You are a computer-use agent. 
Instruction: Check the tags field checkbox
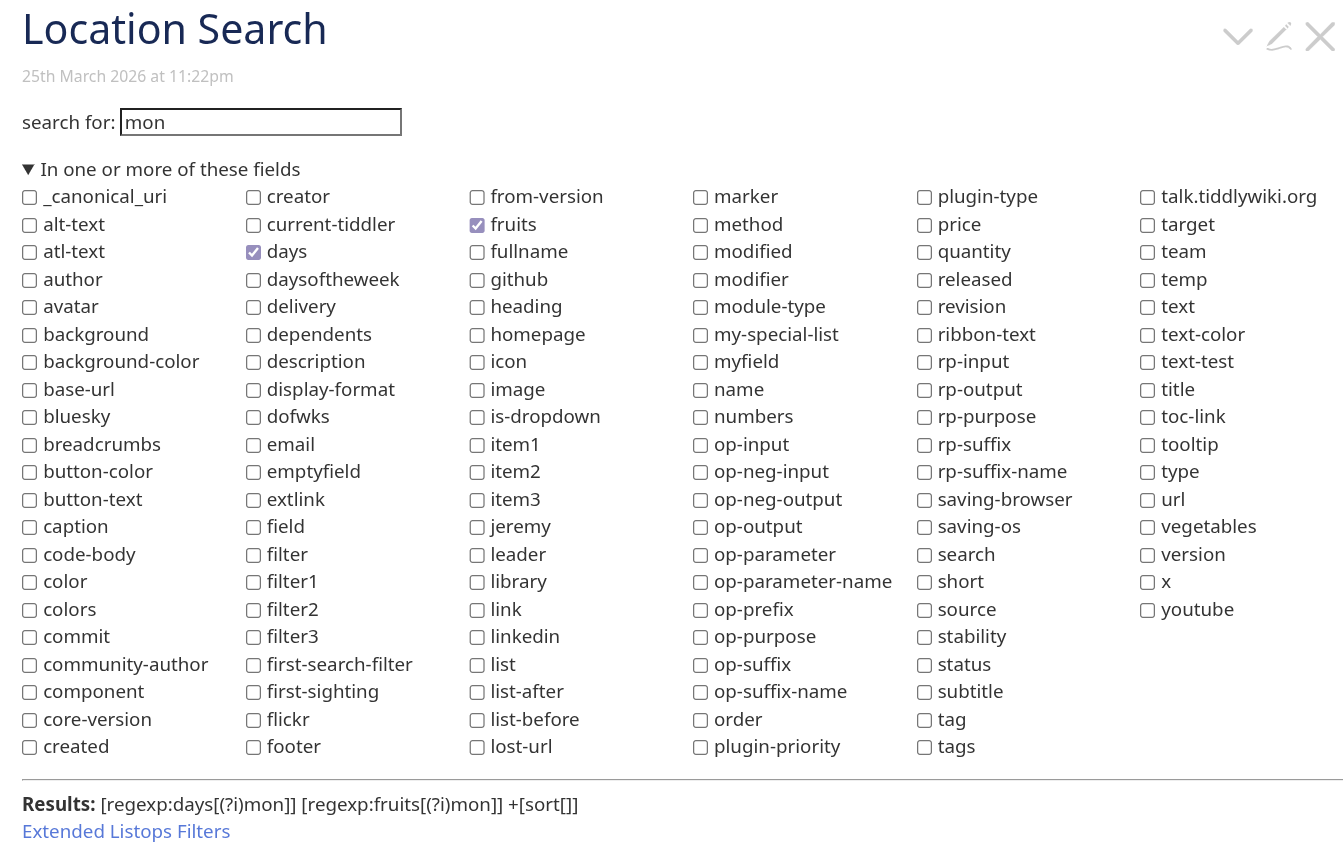tap(924, 747)
